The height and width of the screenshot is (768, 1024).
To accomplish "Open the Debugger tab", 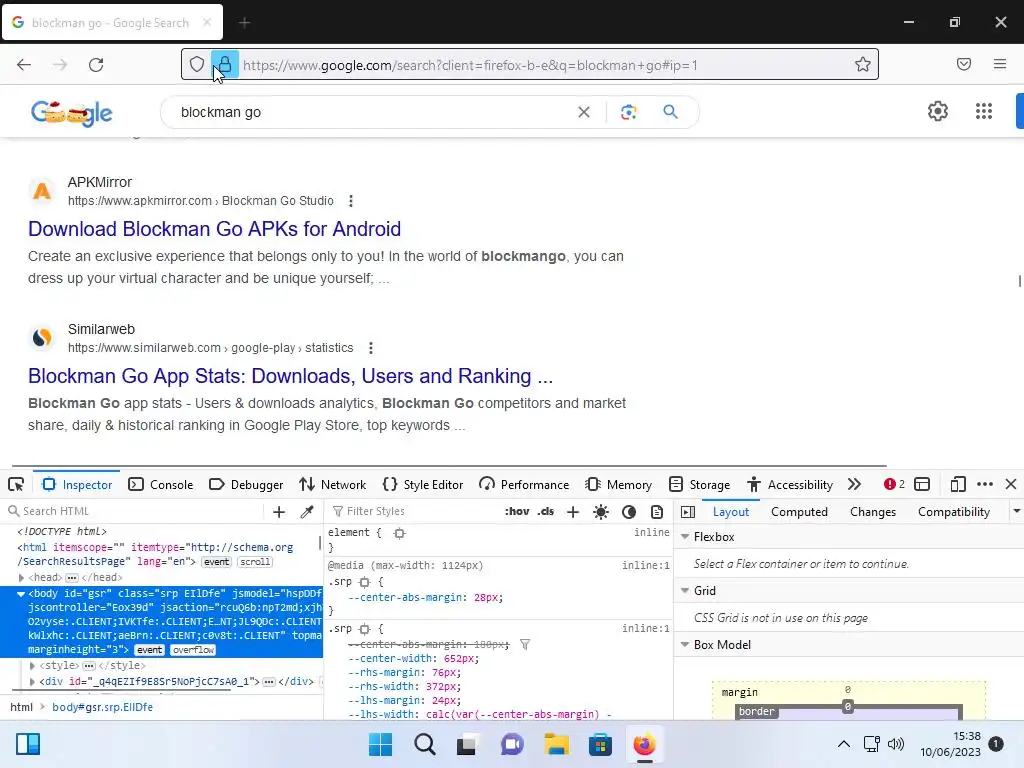I will (246, 485).
